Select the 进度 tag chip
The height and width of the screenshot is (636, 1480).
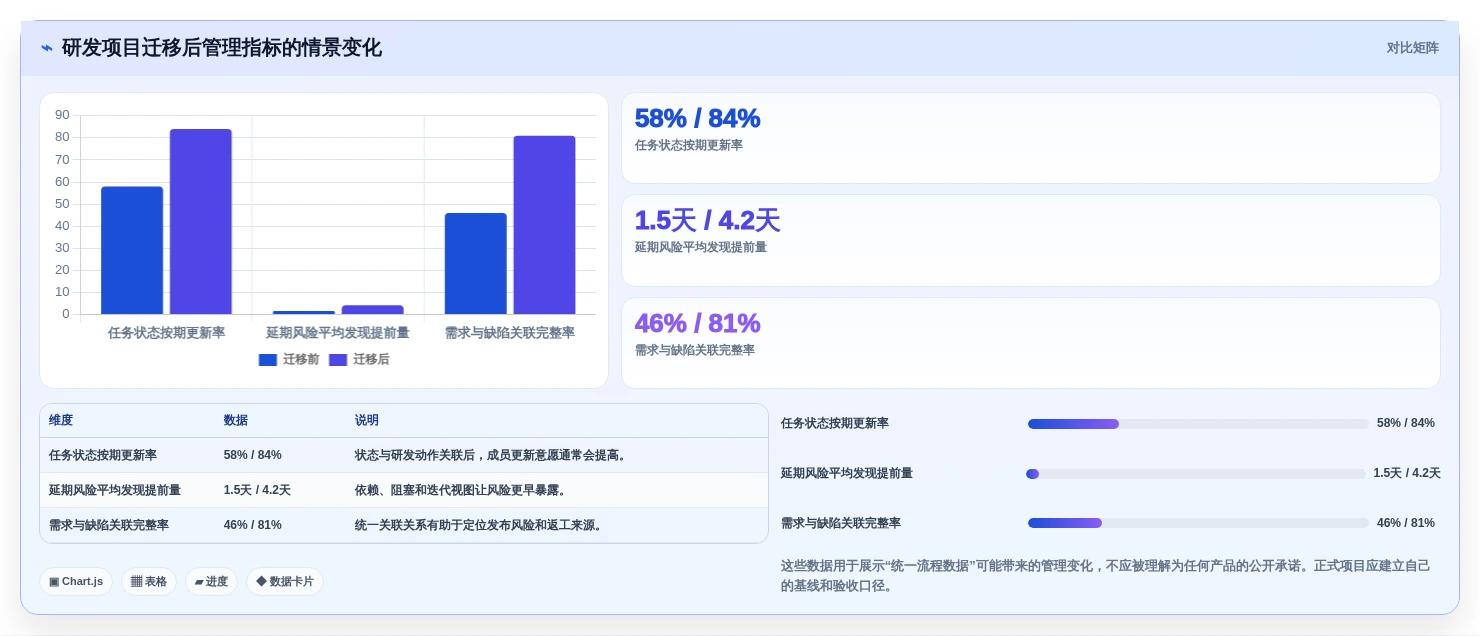[x=211, y=581]
